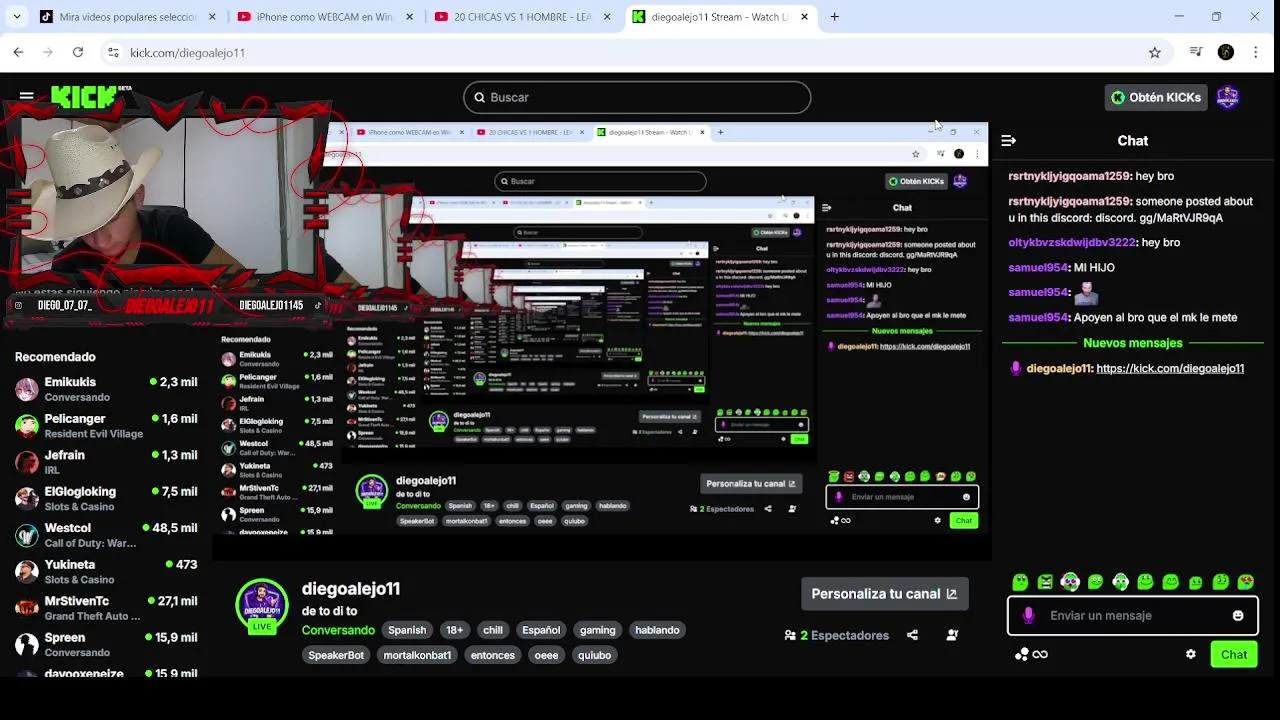
Task: Click the add-user icon beside share
Action: coord(952,635)
